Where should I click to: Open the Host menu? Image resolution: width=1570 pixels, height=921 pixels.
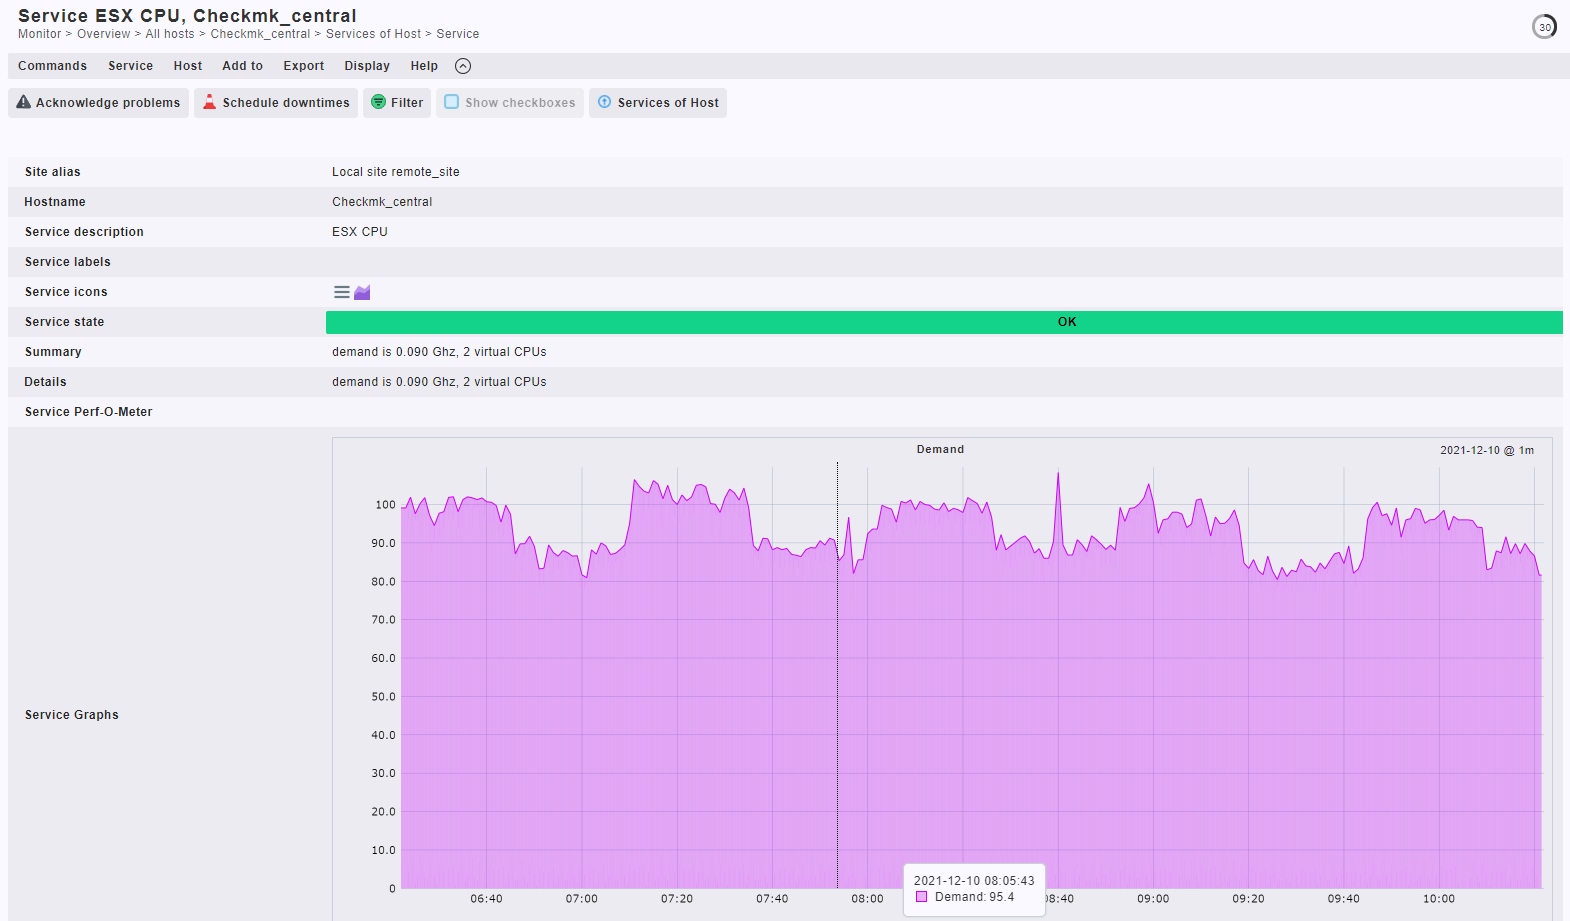coord(188,66)
